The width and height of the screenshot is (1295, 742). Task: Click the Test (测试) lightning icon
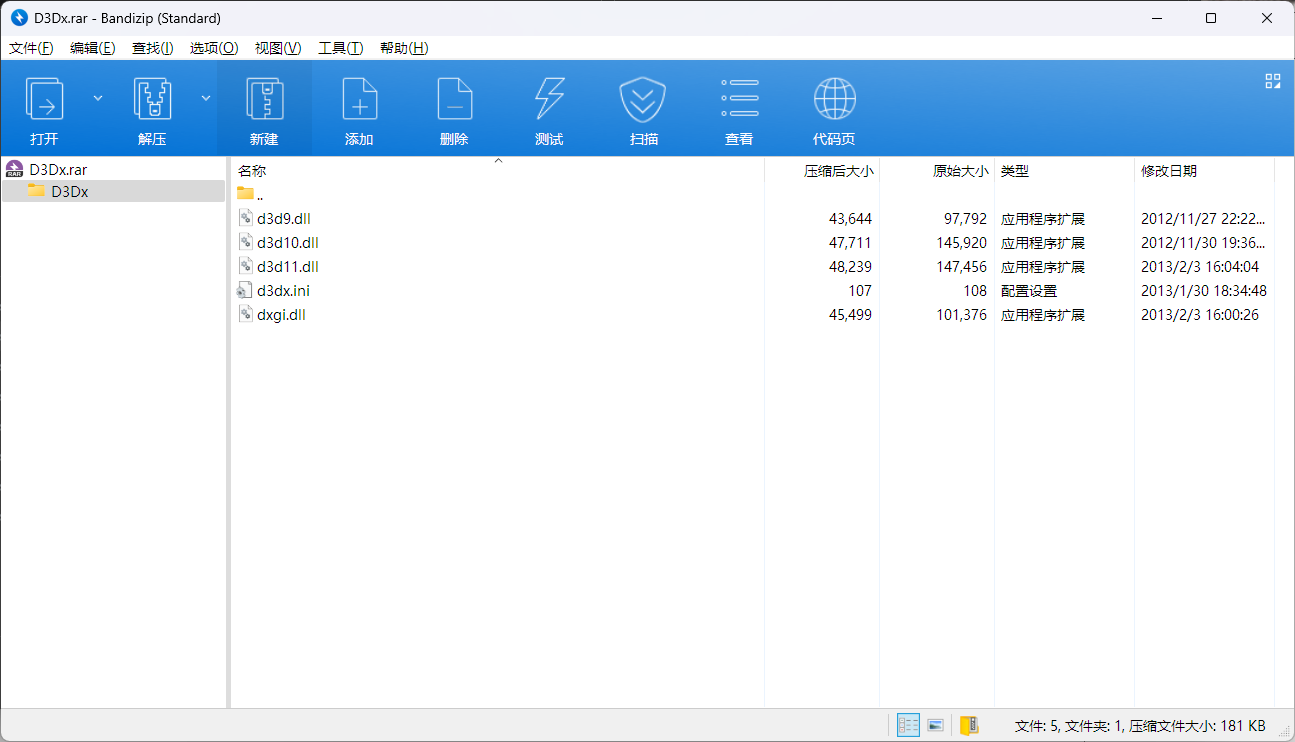(549, 99)
